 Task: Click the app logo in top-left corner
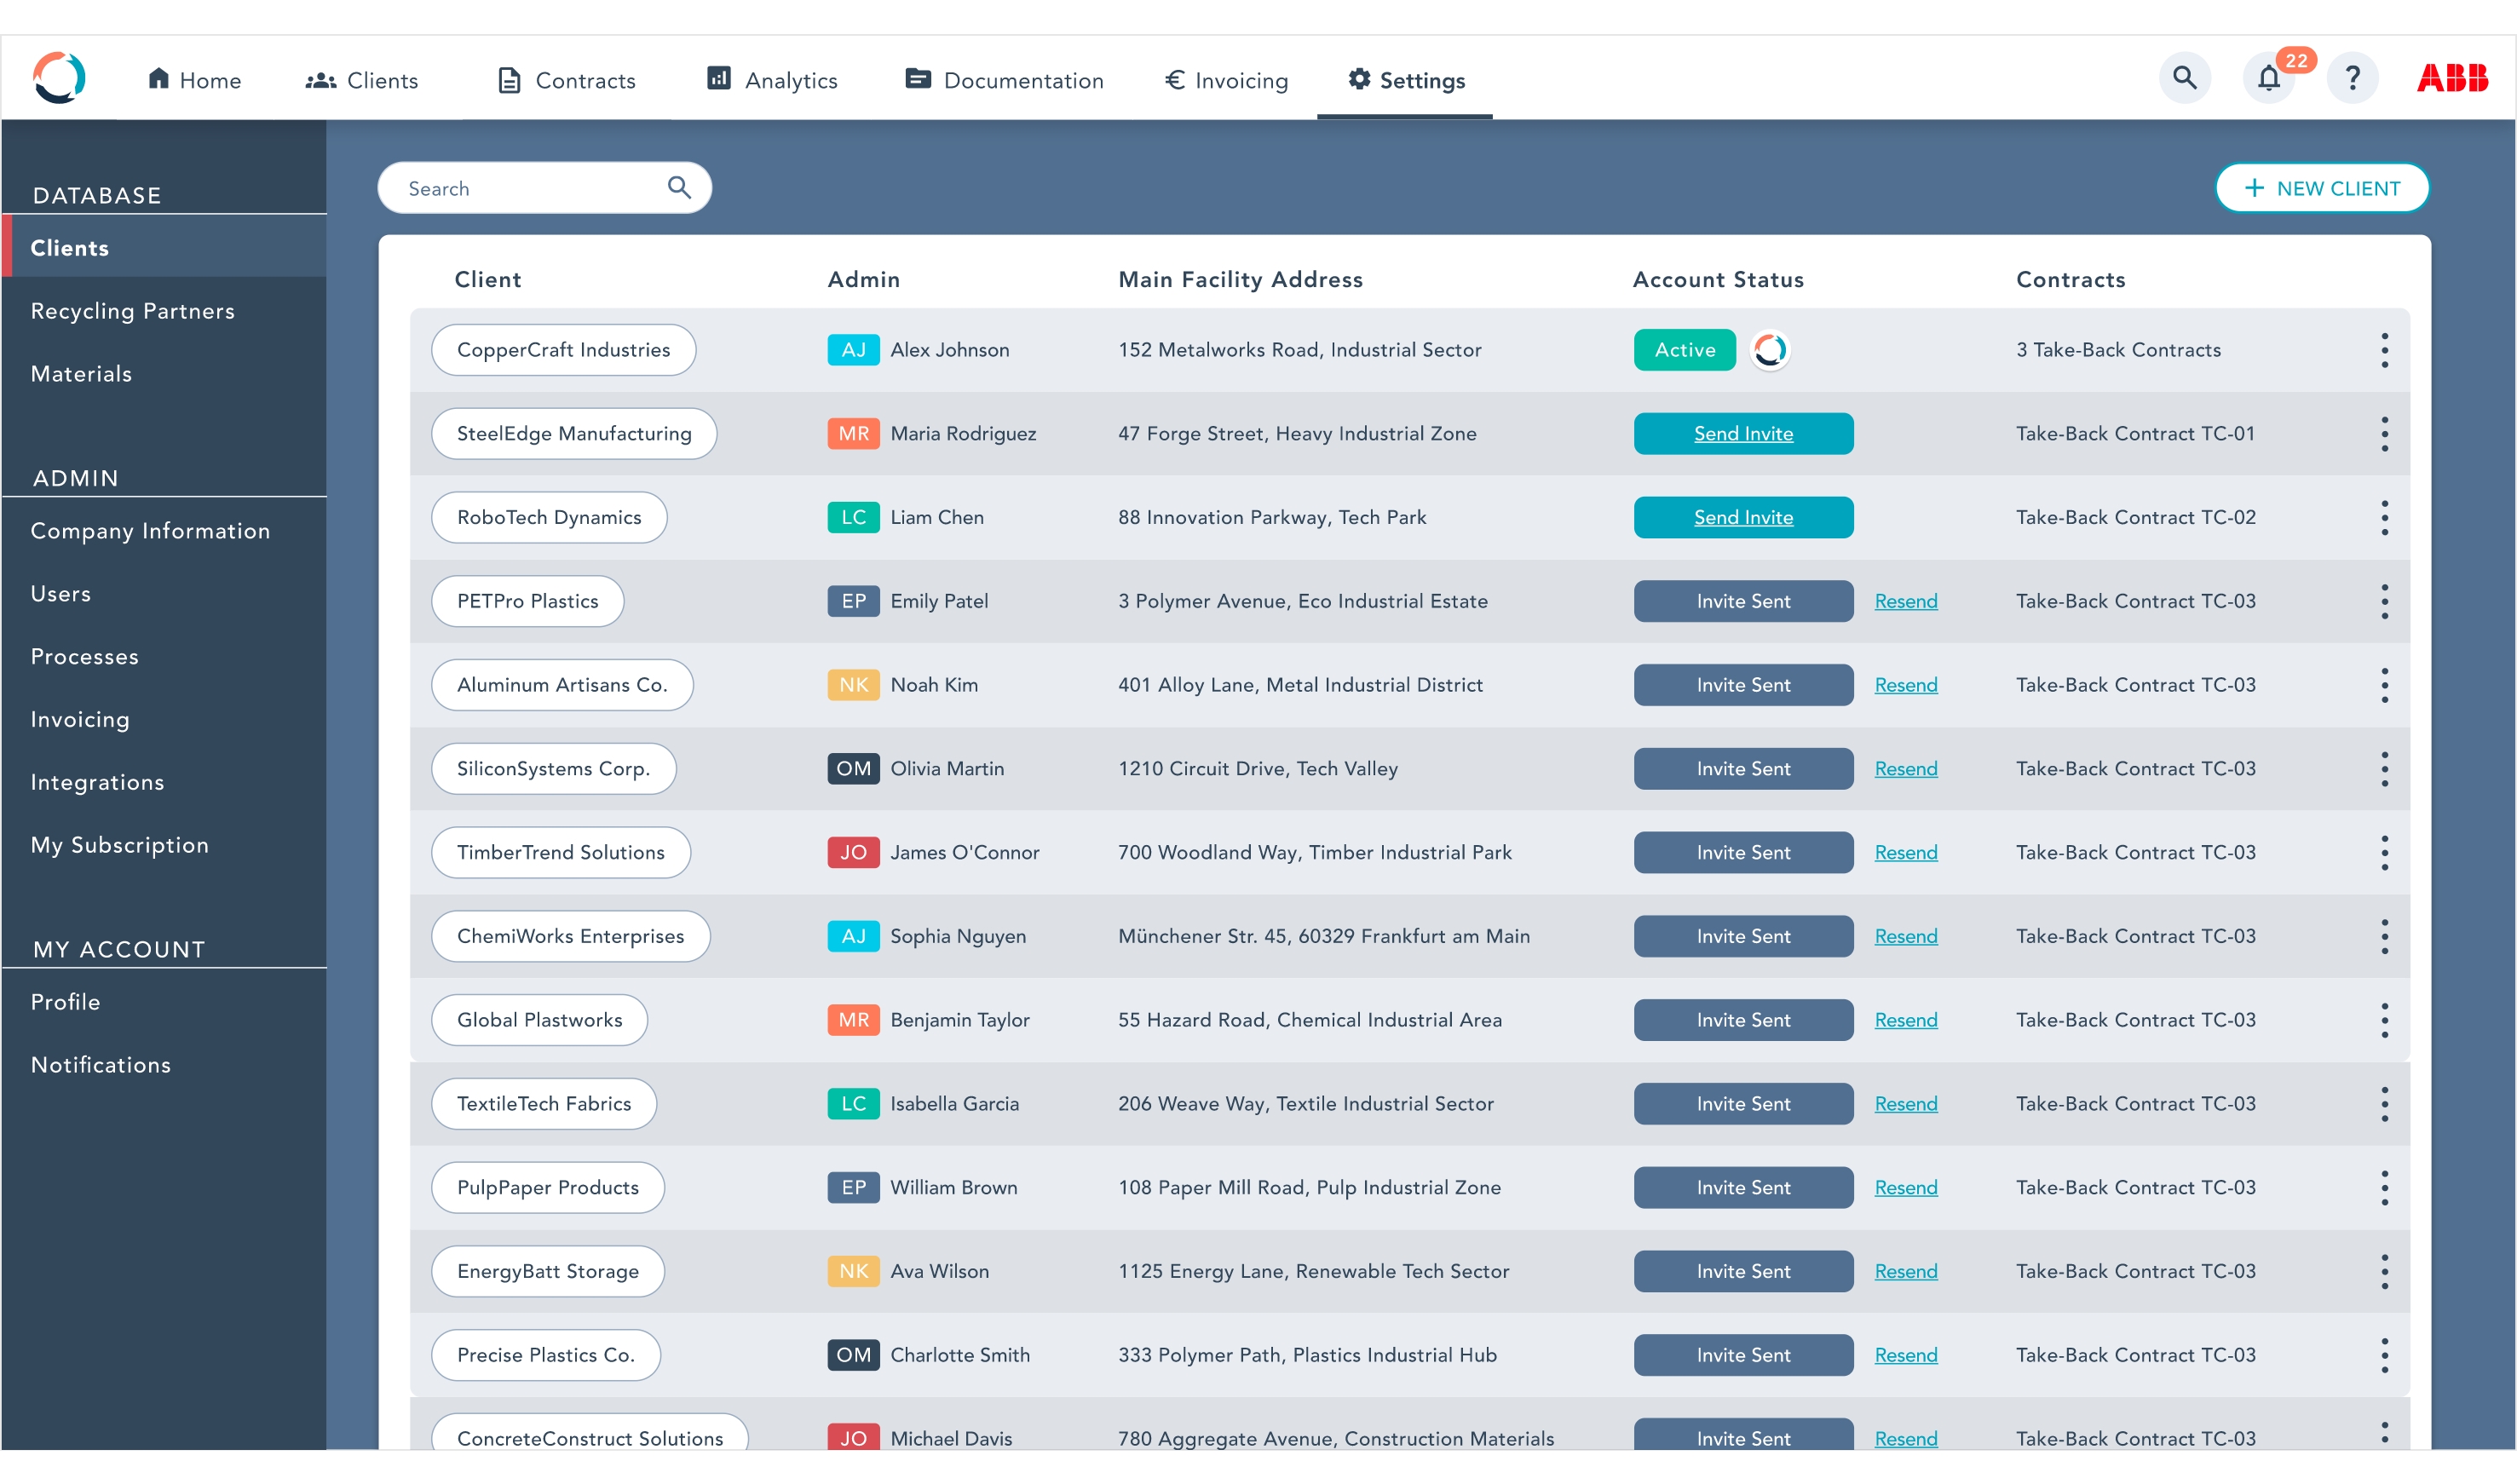[x=59, y=78]
